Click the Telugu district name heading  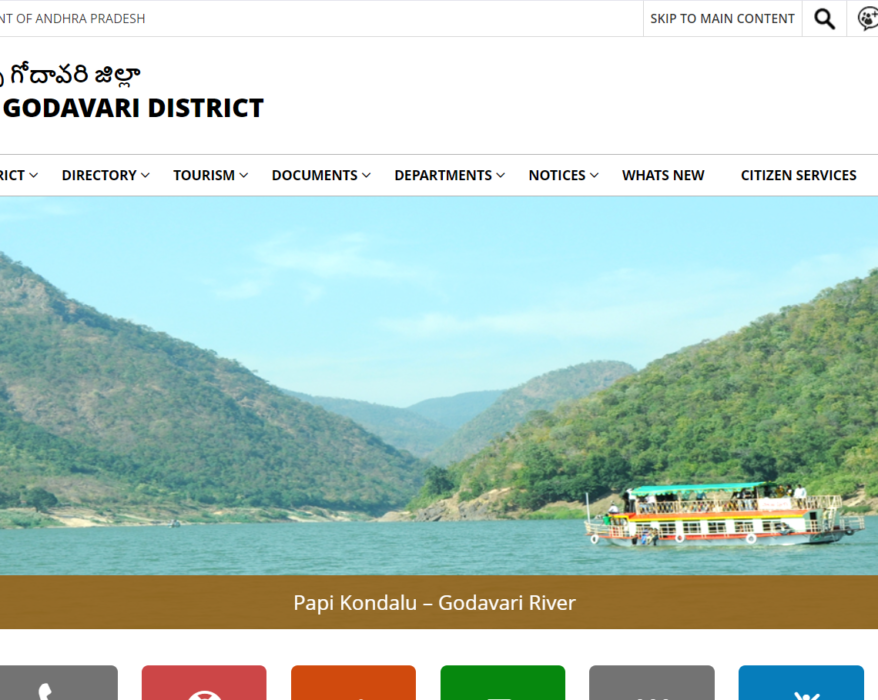(70, 74)
